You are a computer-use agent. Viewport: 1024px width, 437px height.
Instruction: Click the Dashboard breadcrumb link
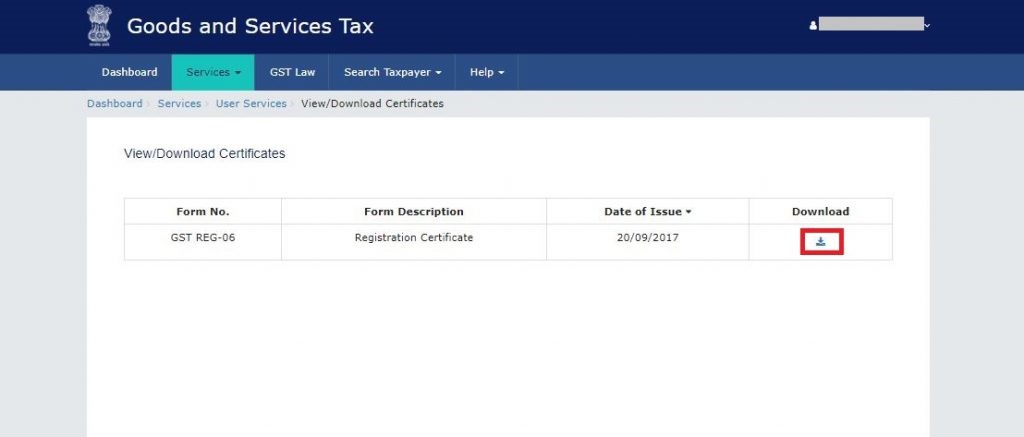click(x=114, y=104)
